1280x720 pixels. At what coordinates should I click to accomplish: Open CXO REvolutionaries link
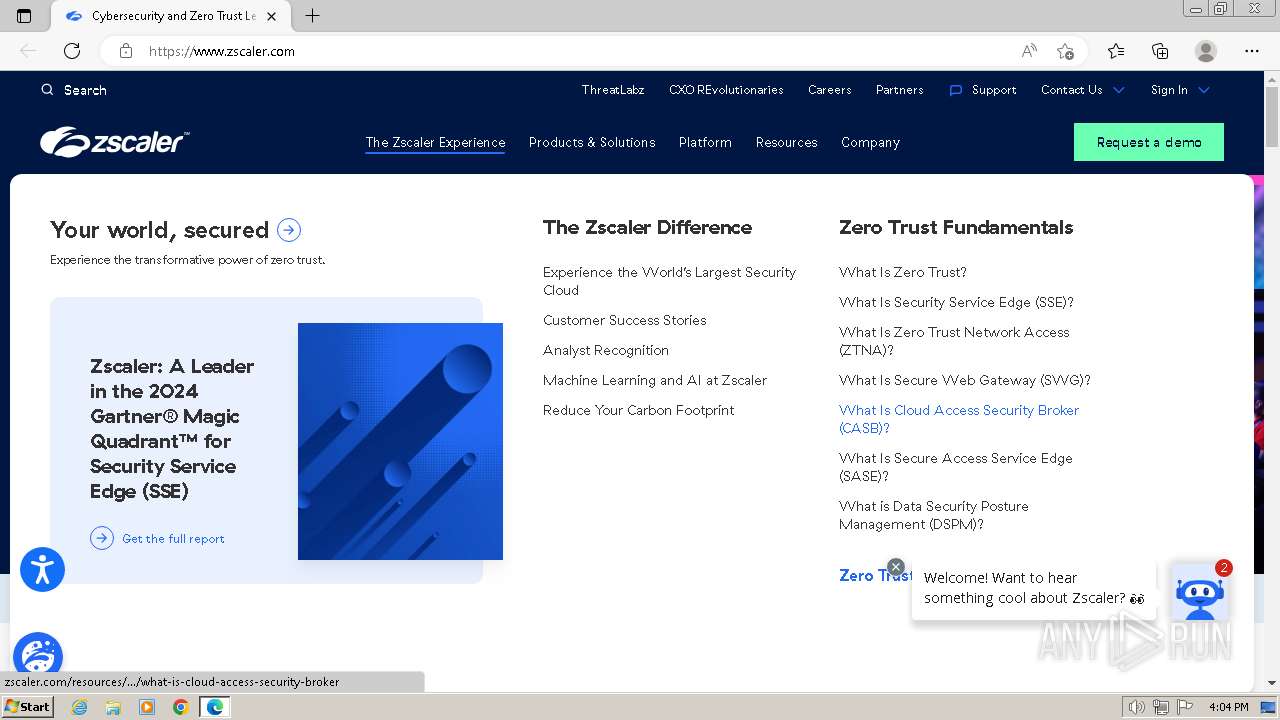pos(726,90)
